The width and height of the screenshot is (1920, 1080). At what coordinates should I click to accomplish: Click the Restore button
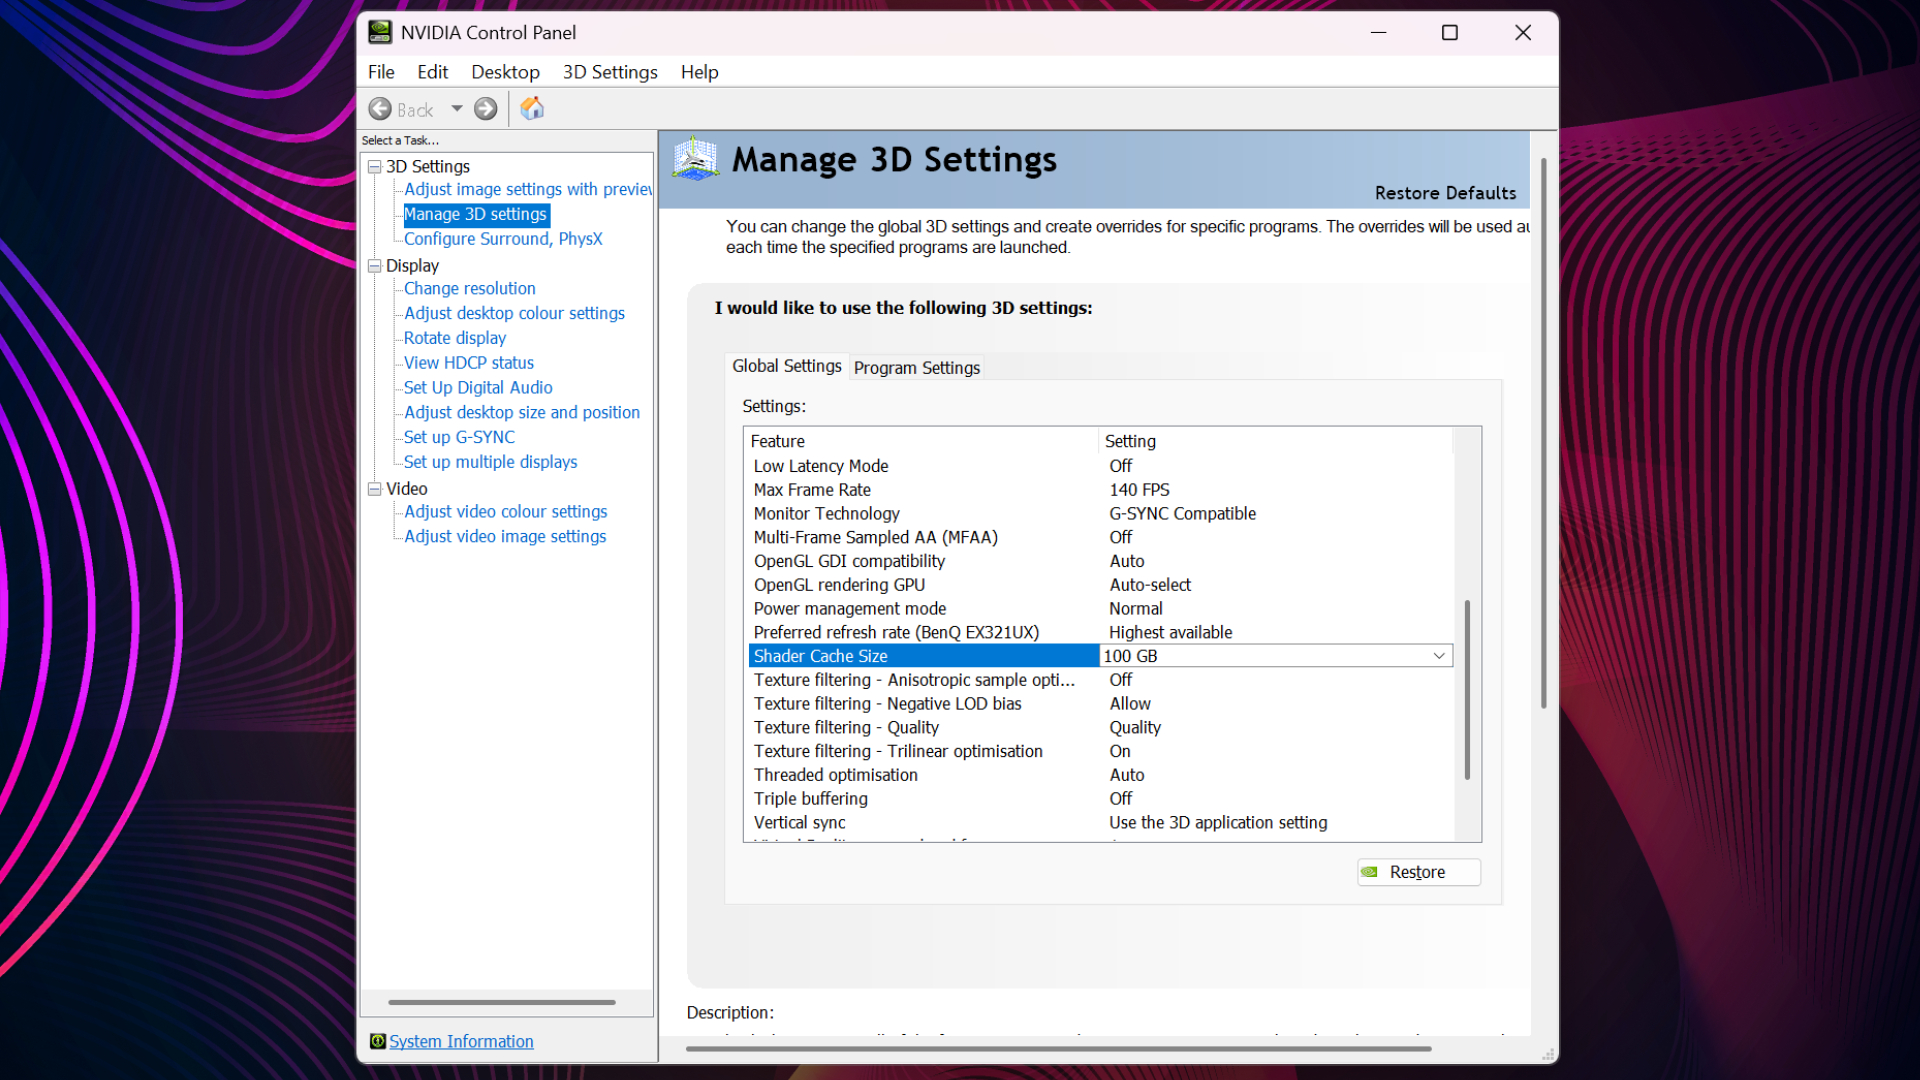(x=1418, y=871)
